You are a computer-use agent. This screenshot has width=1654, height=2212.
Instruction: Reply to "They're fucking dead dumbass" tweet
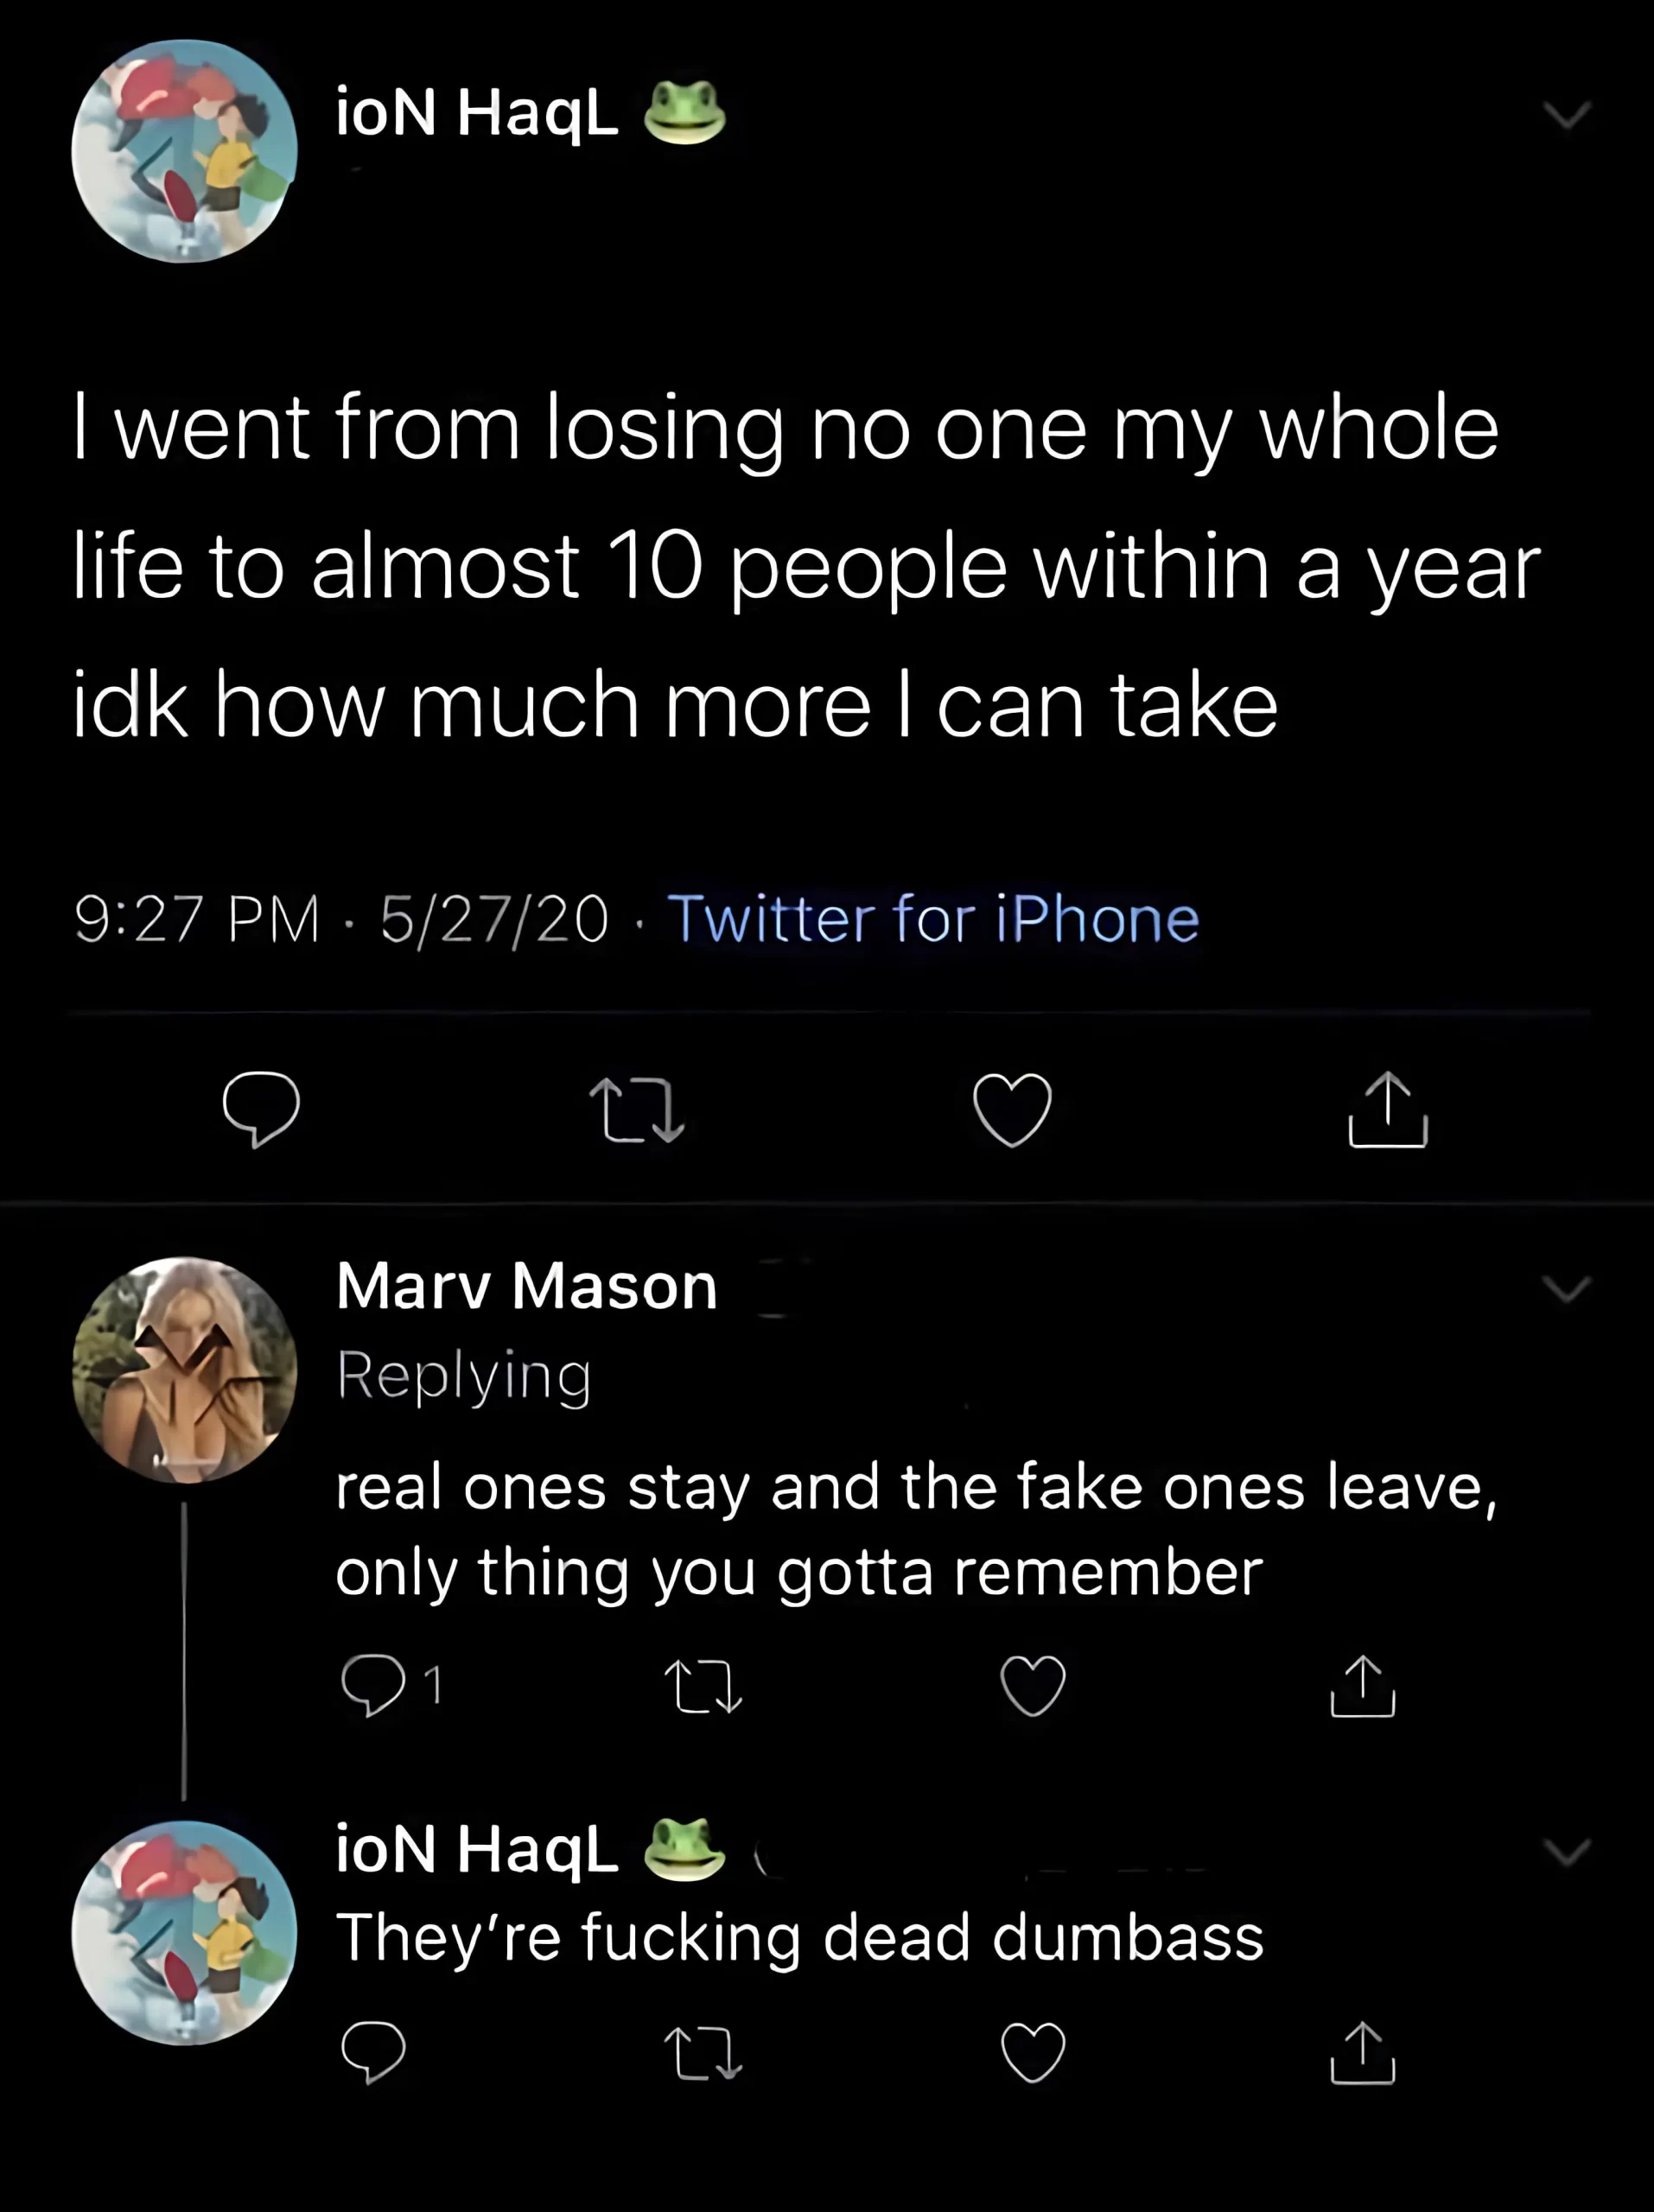point(373,2052)
